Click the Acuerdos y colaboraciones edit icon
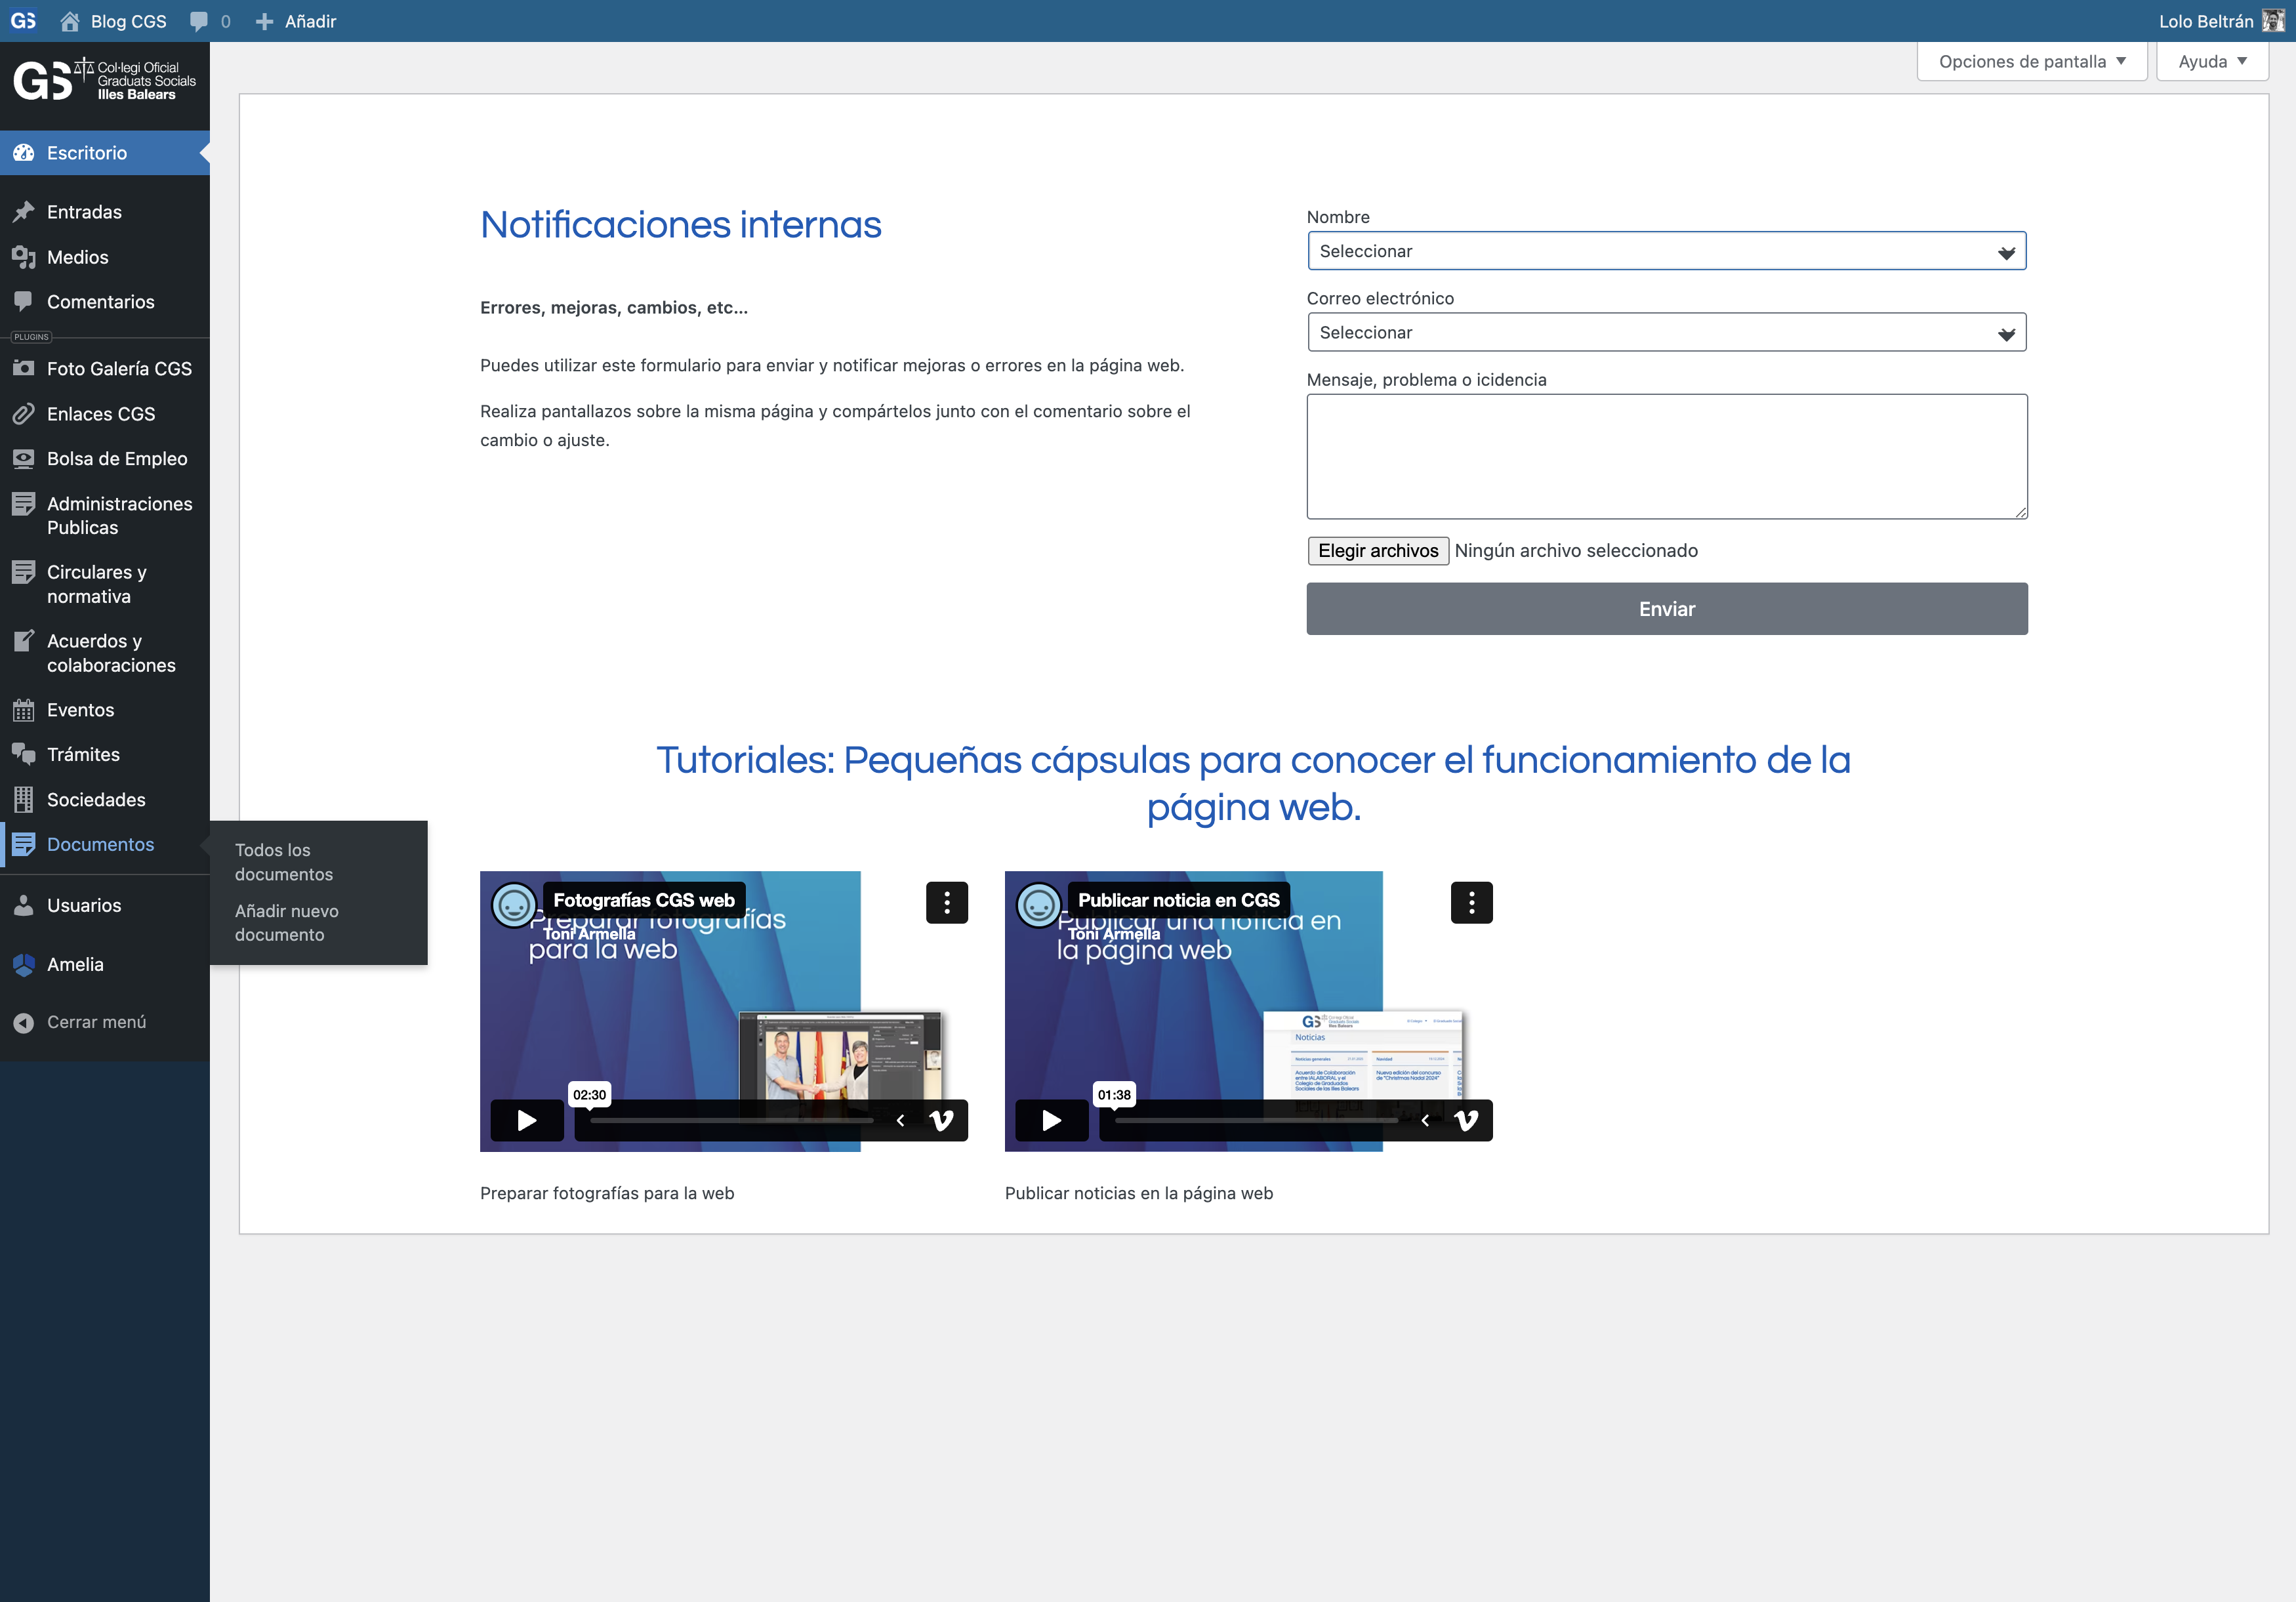Screen dimensions: 2296x1602 (23, 641)
